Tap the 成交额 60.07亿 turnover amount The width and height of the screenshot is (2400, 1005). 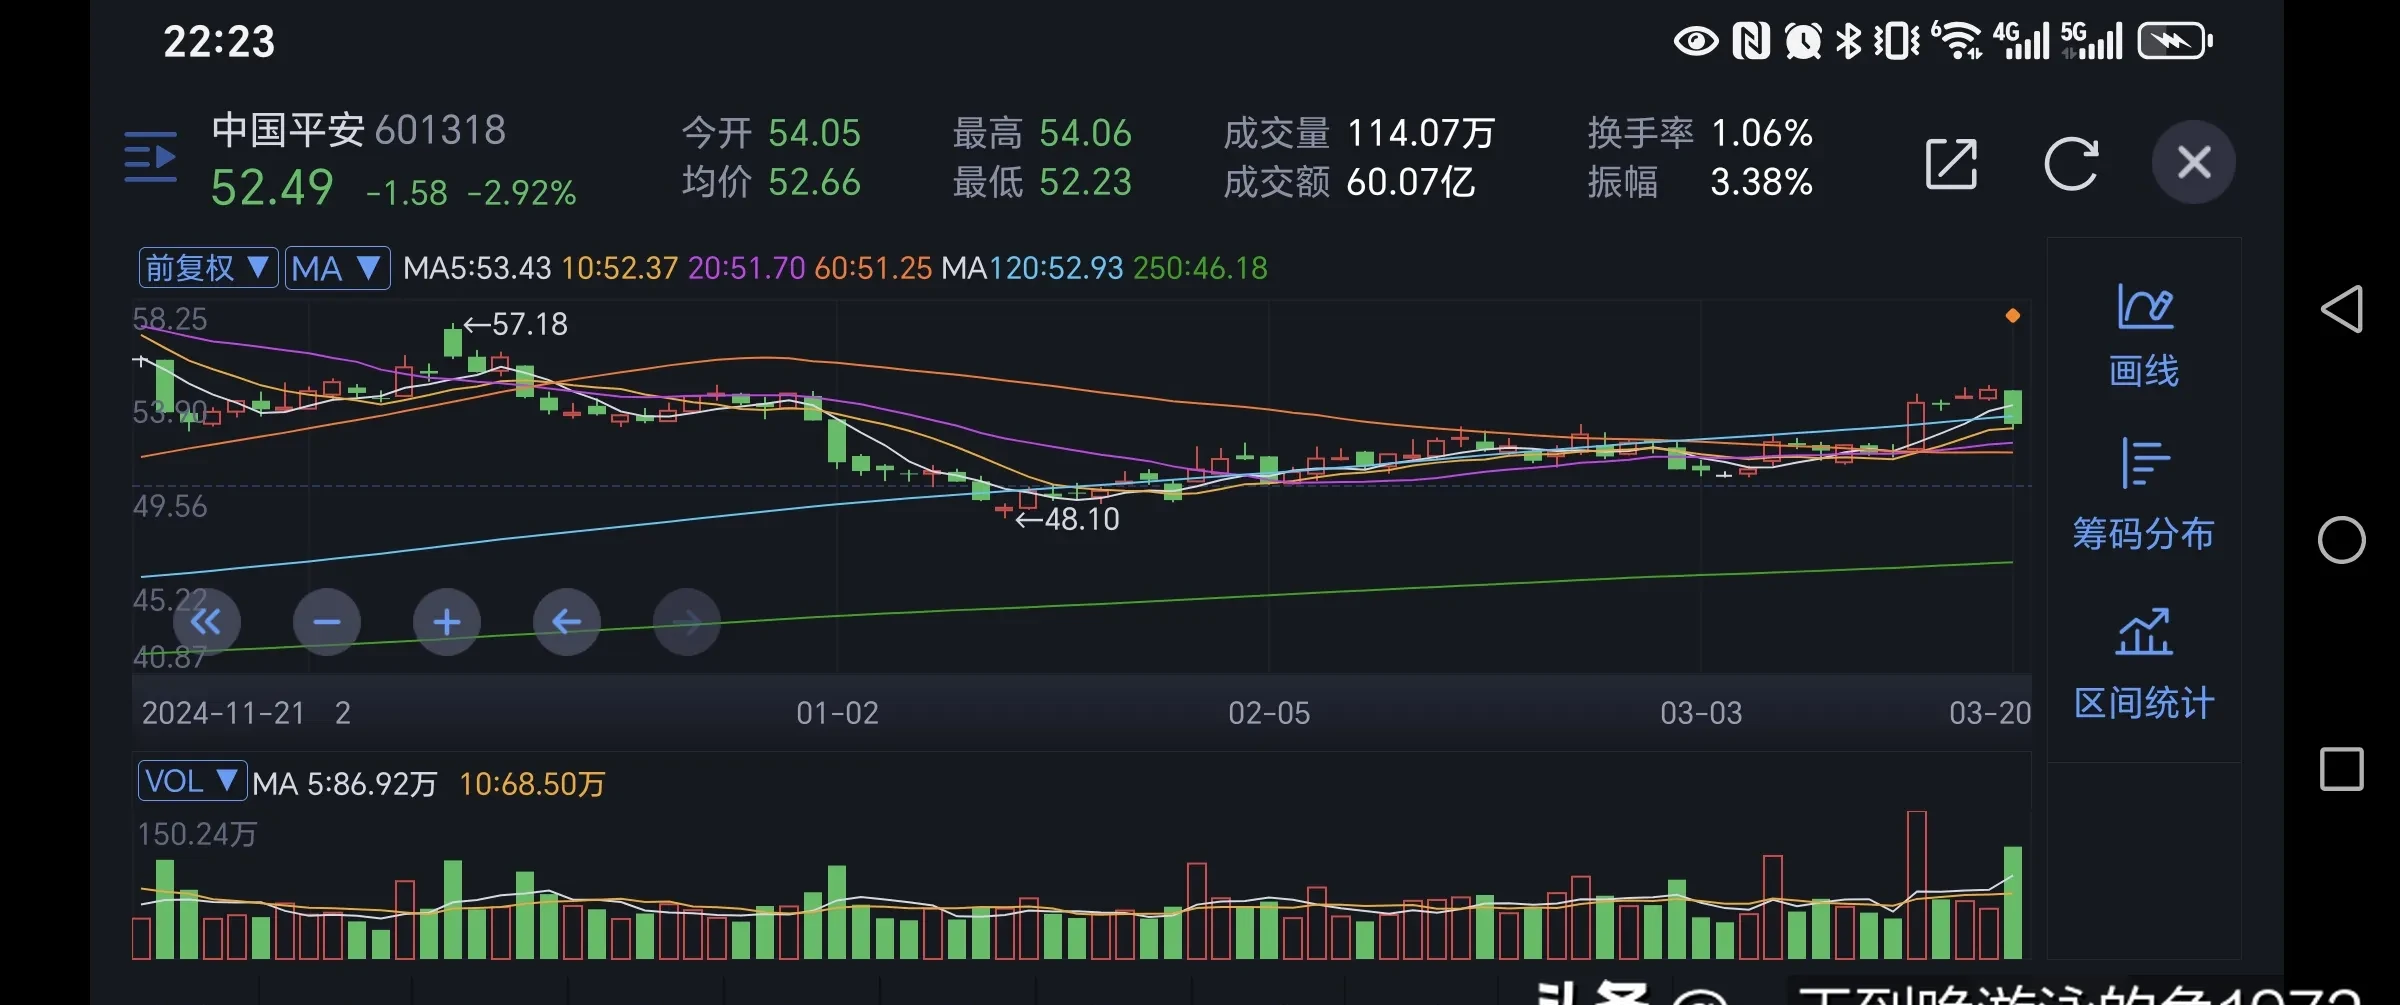(1349, 182)
